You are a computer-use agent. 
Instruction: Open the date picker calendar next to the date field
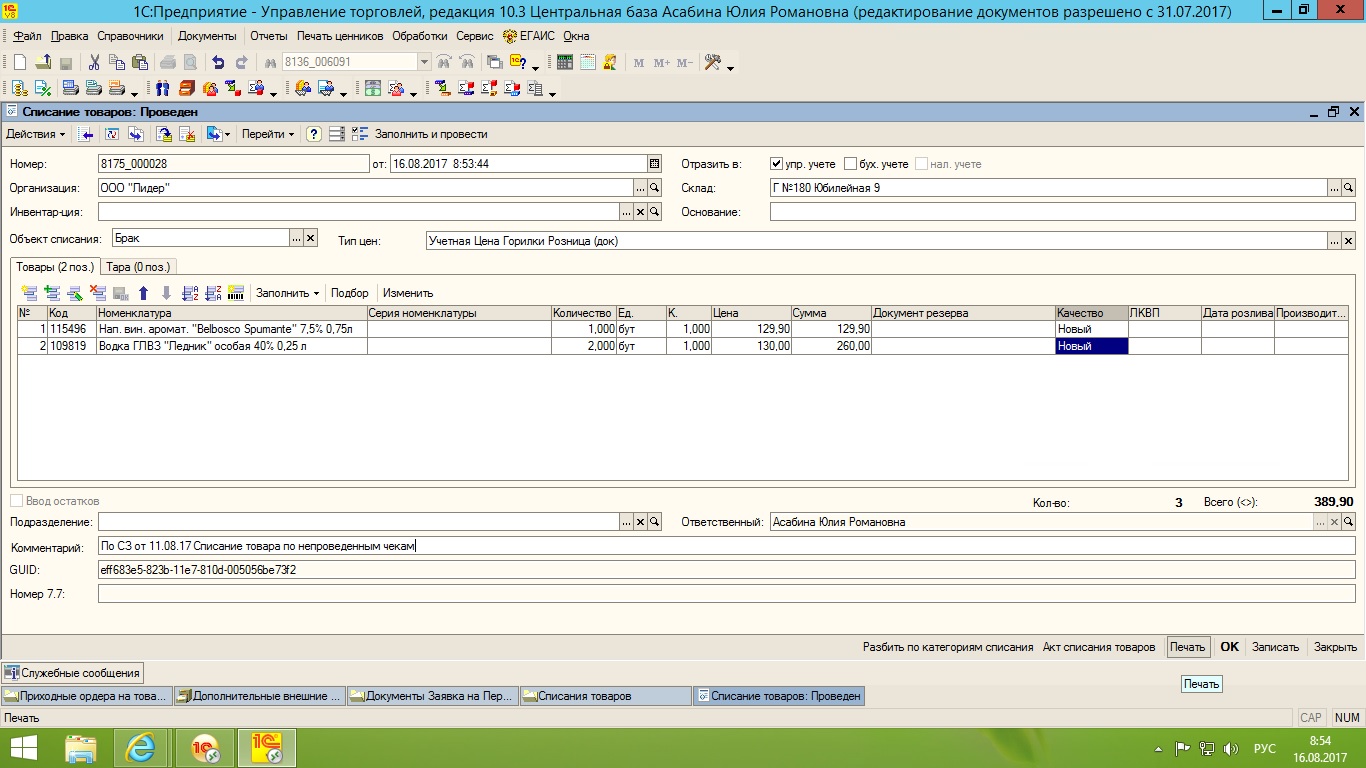[x=654, y=164]
